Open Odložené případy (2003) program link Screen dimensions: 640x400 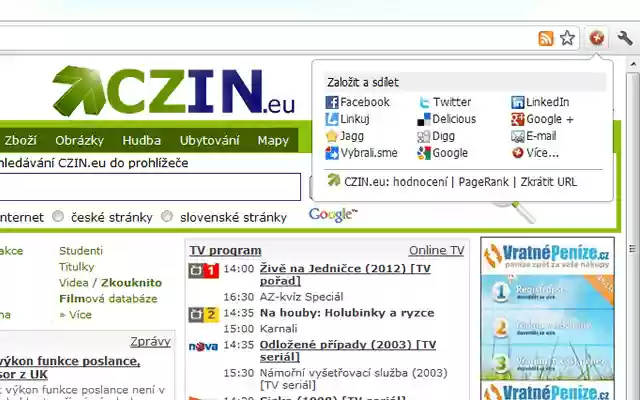(348, 351)
